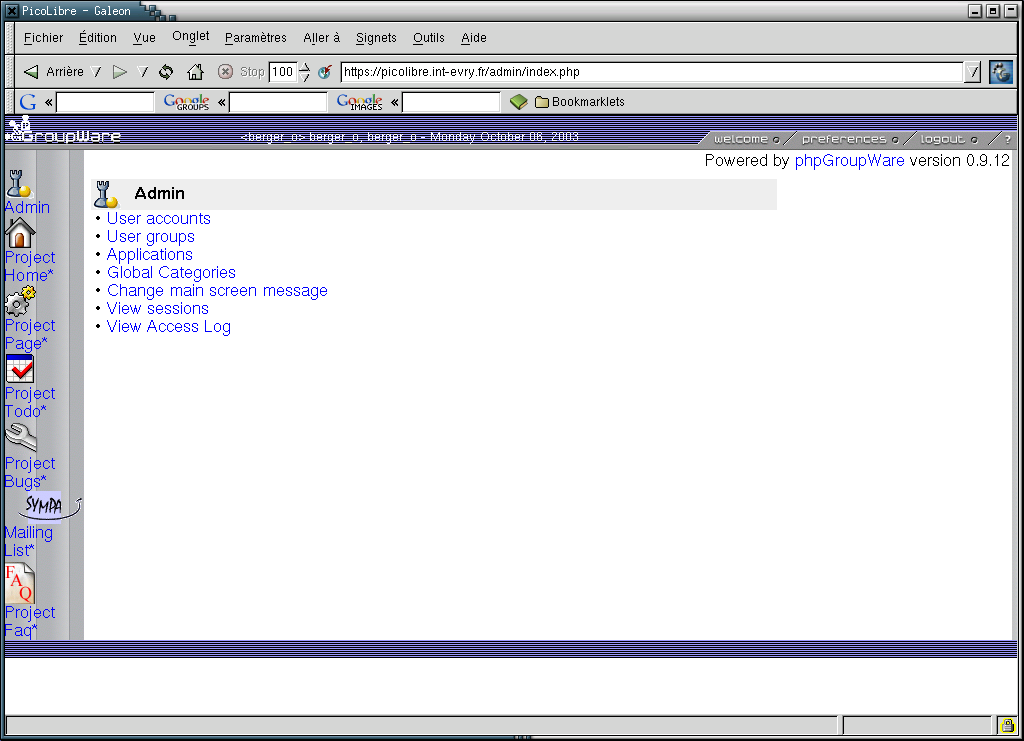
Task: Open the Project Home house icon
Action: pos(20,233)
